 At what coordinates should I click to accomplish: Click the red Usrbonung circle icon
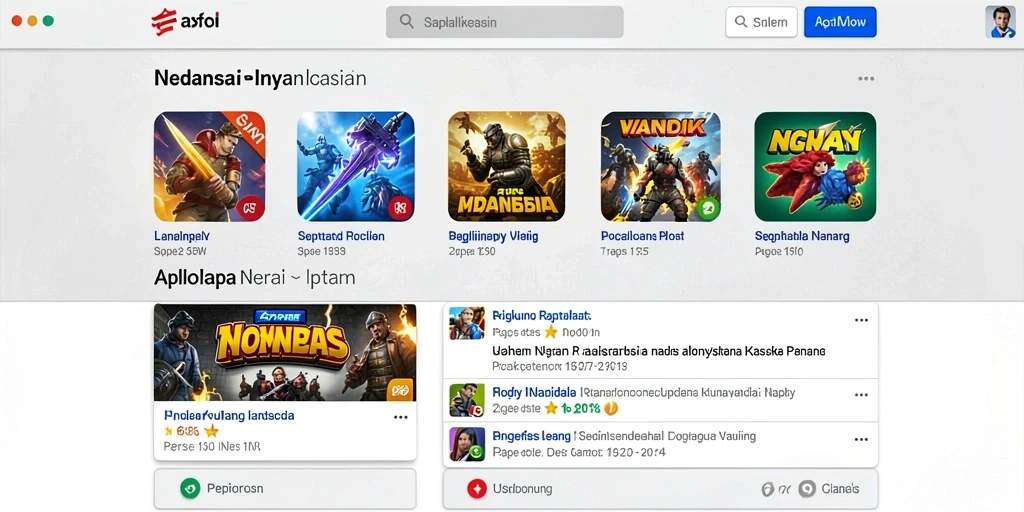click(x=477, y=488)
